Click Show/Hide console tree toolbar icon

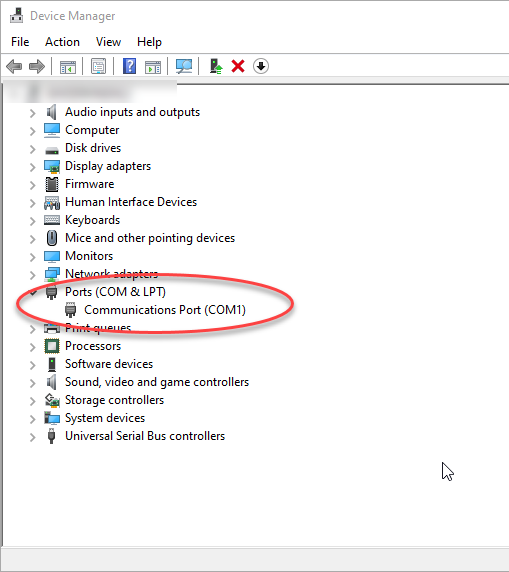tap(68, 66)
